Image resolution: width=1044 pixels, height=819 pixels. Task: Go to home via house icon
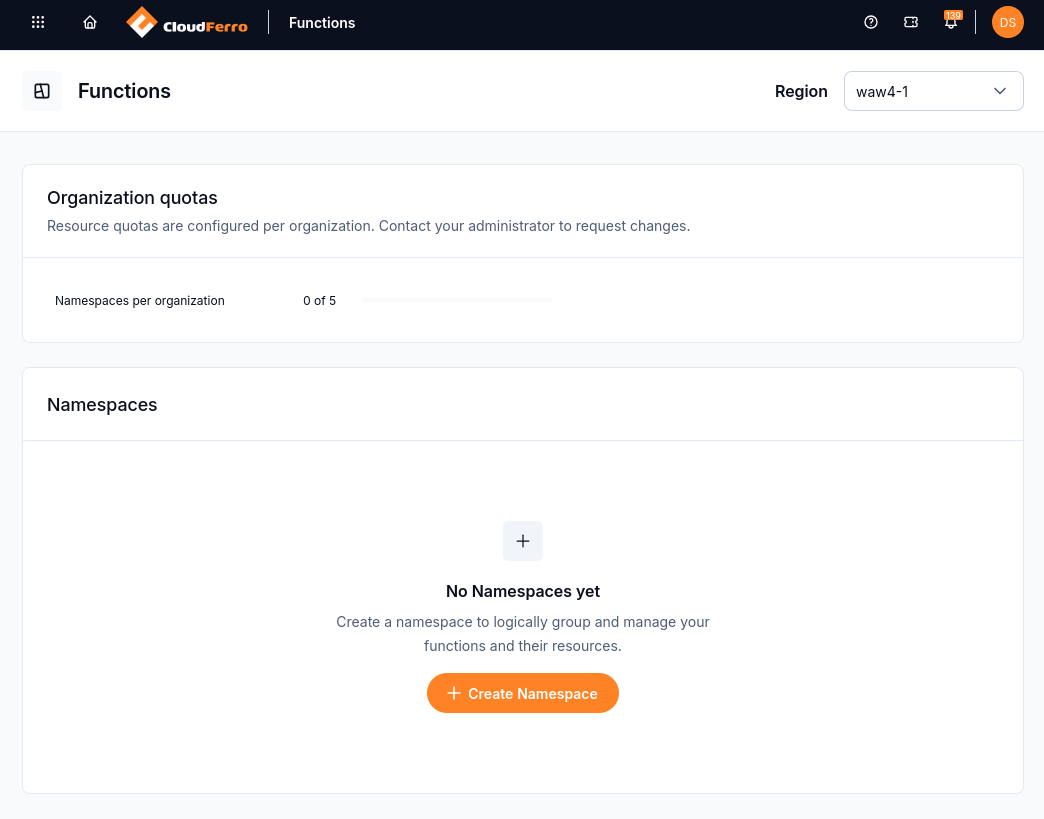point(90,23)
